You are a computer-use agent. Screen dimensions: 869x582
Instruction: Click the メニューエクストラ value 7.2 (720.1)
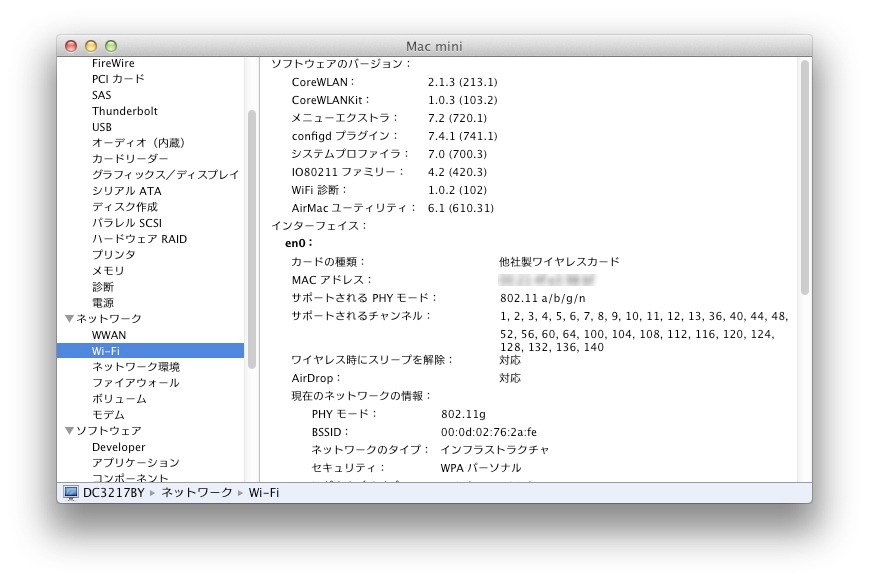coord(457,118)
